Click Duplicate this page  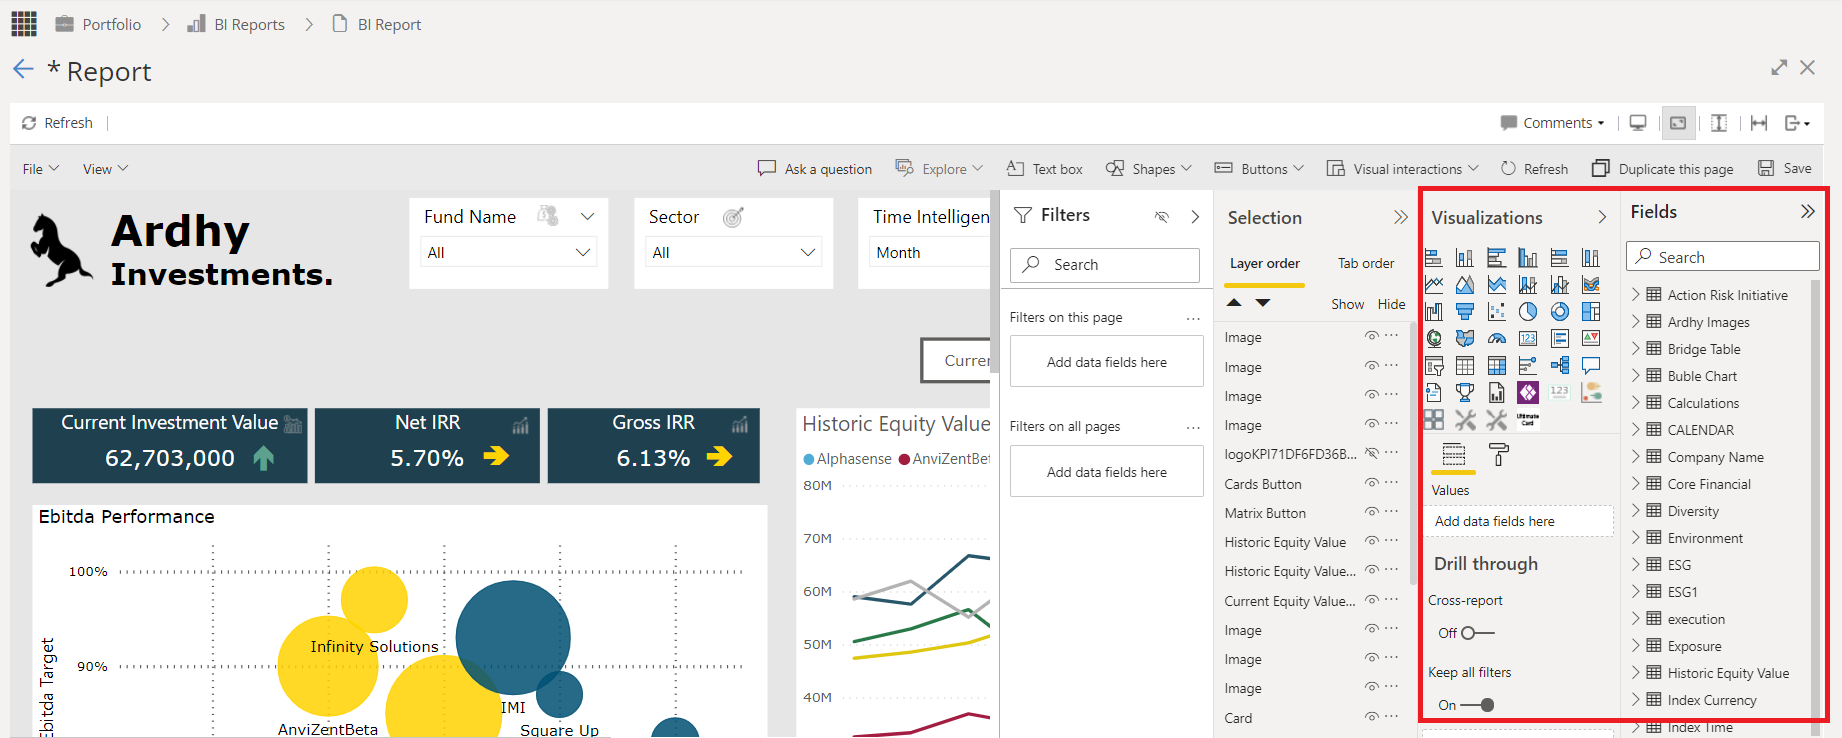point(1663,169)
